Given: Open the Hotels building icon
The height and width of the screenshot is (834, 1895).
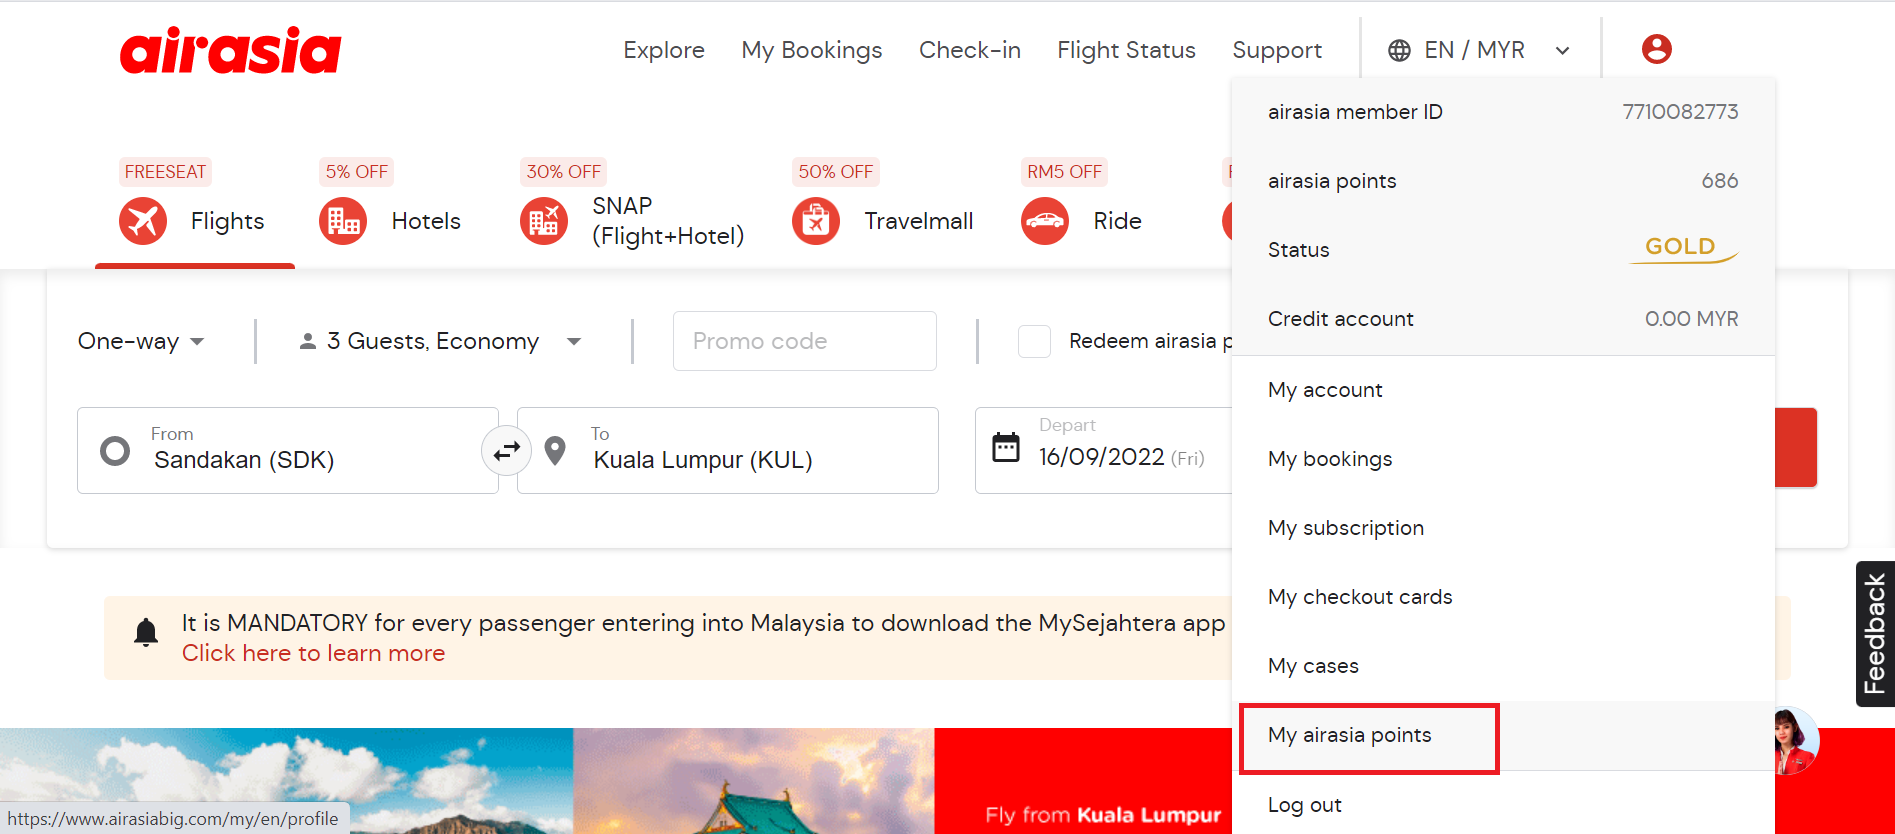Looking at the screenshot, I should (343, 221).
